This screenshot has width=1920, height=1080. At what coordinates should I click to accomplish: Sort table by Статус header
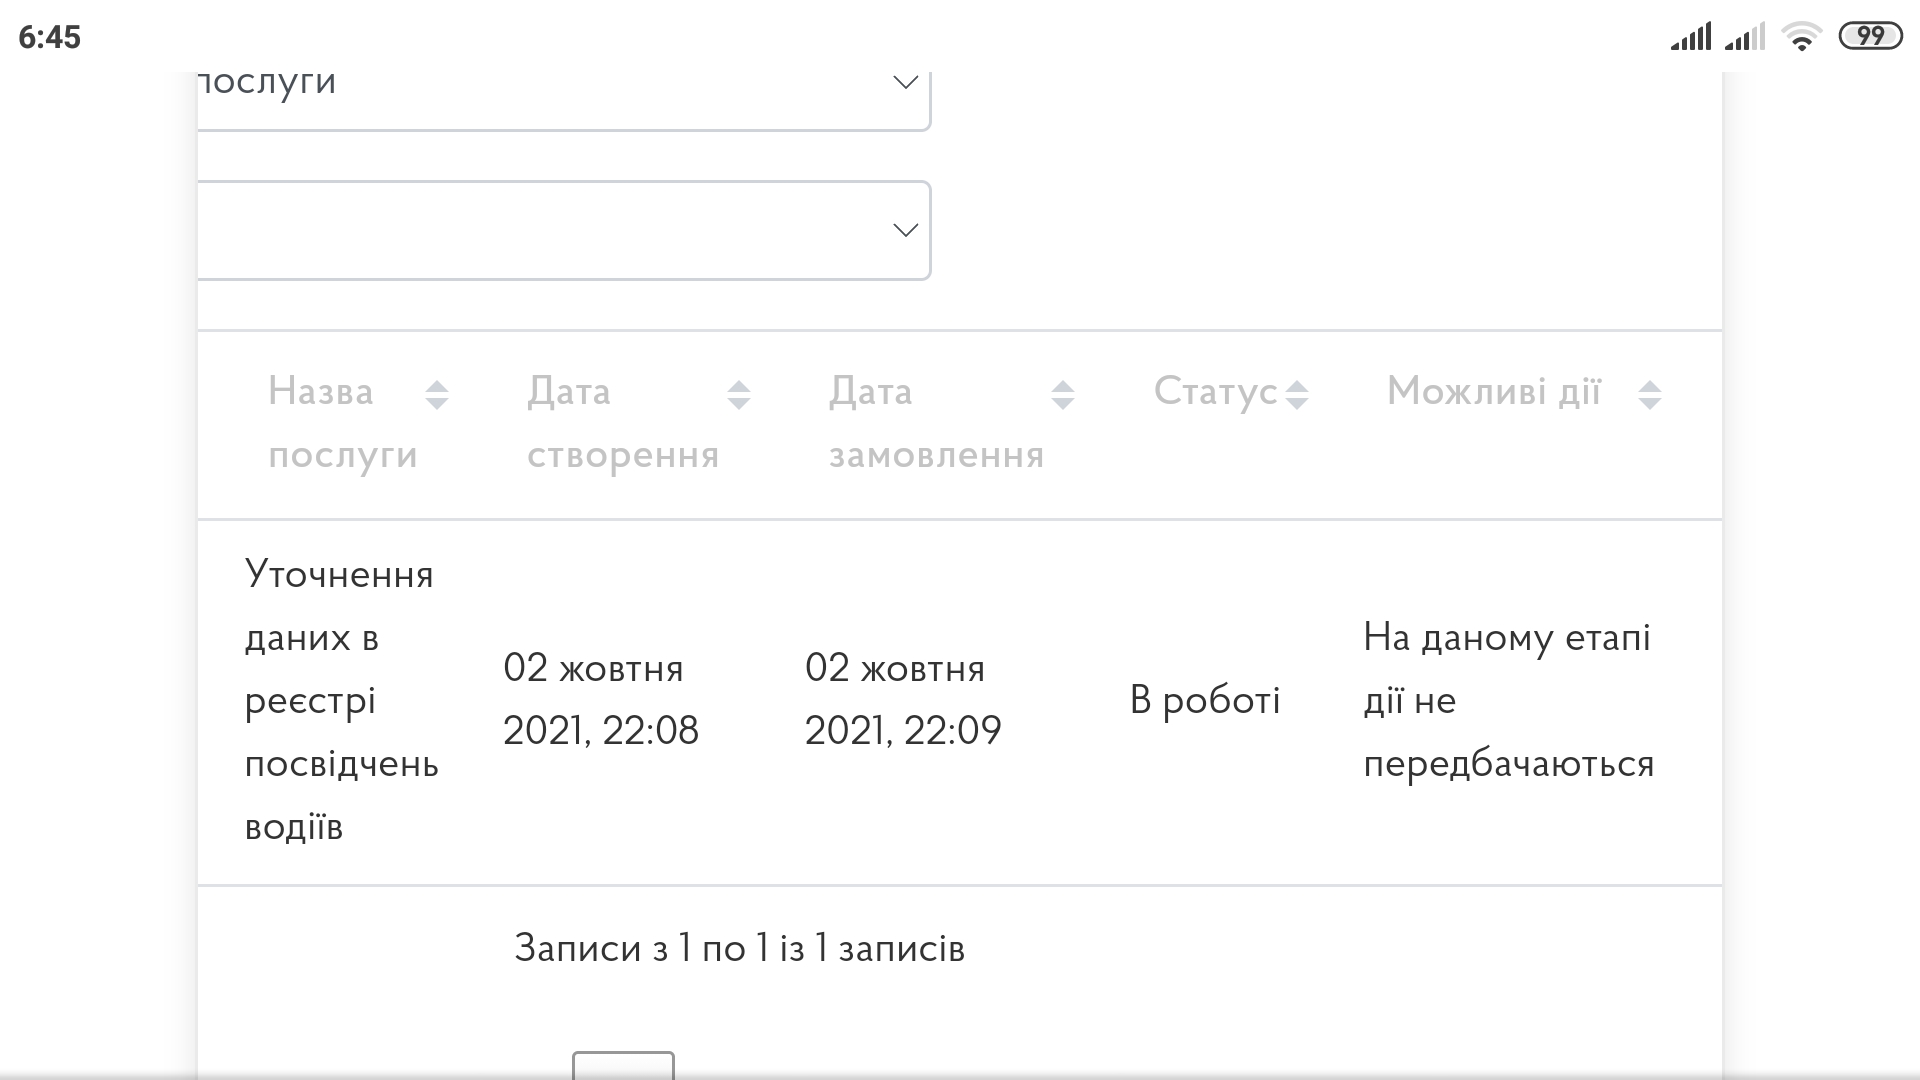point(1215,391)
